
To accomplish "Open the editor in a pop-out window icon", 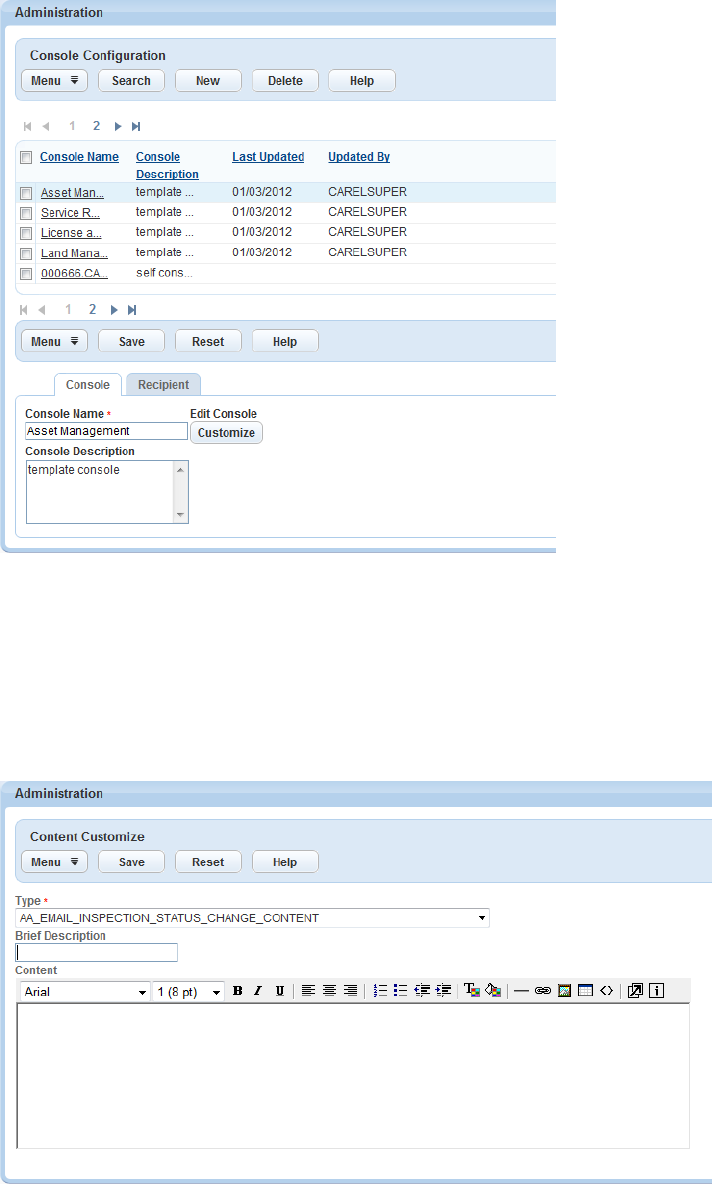I will [x=635, y=991].
